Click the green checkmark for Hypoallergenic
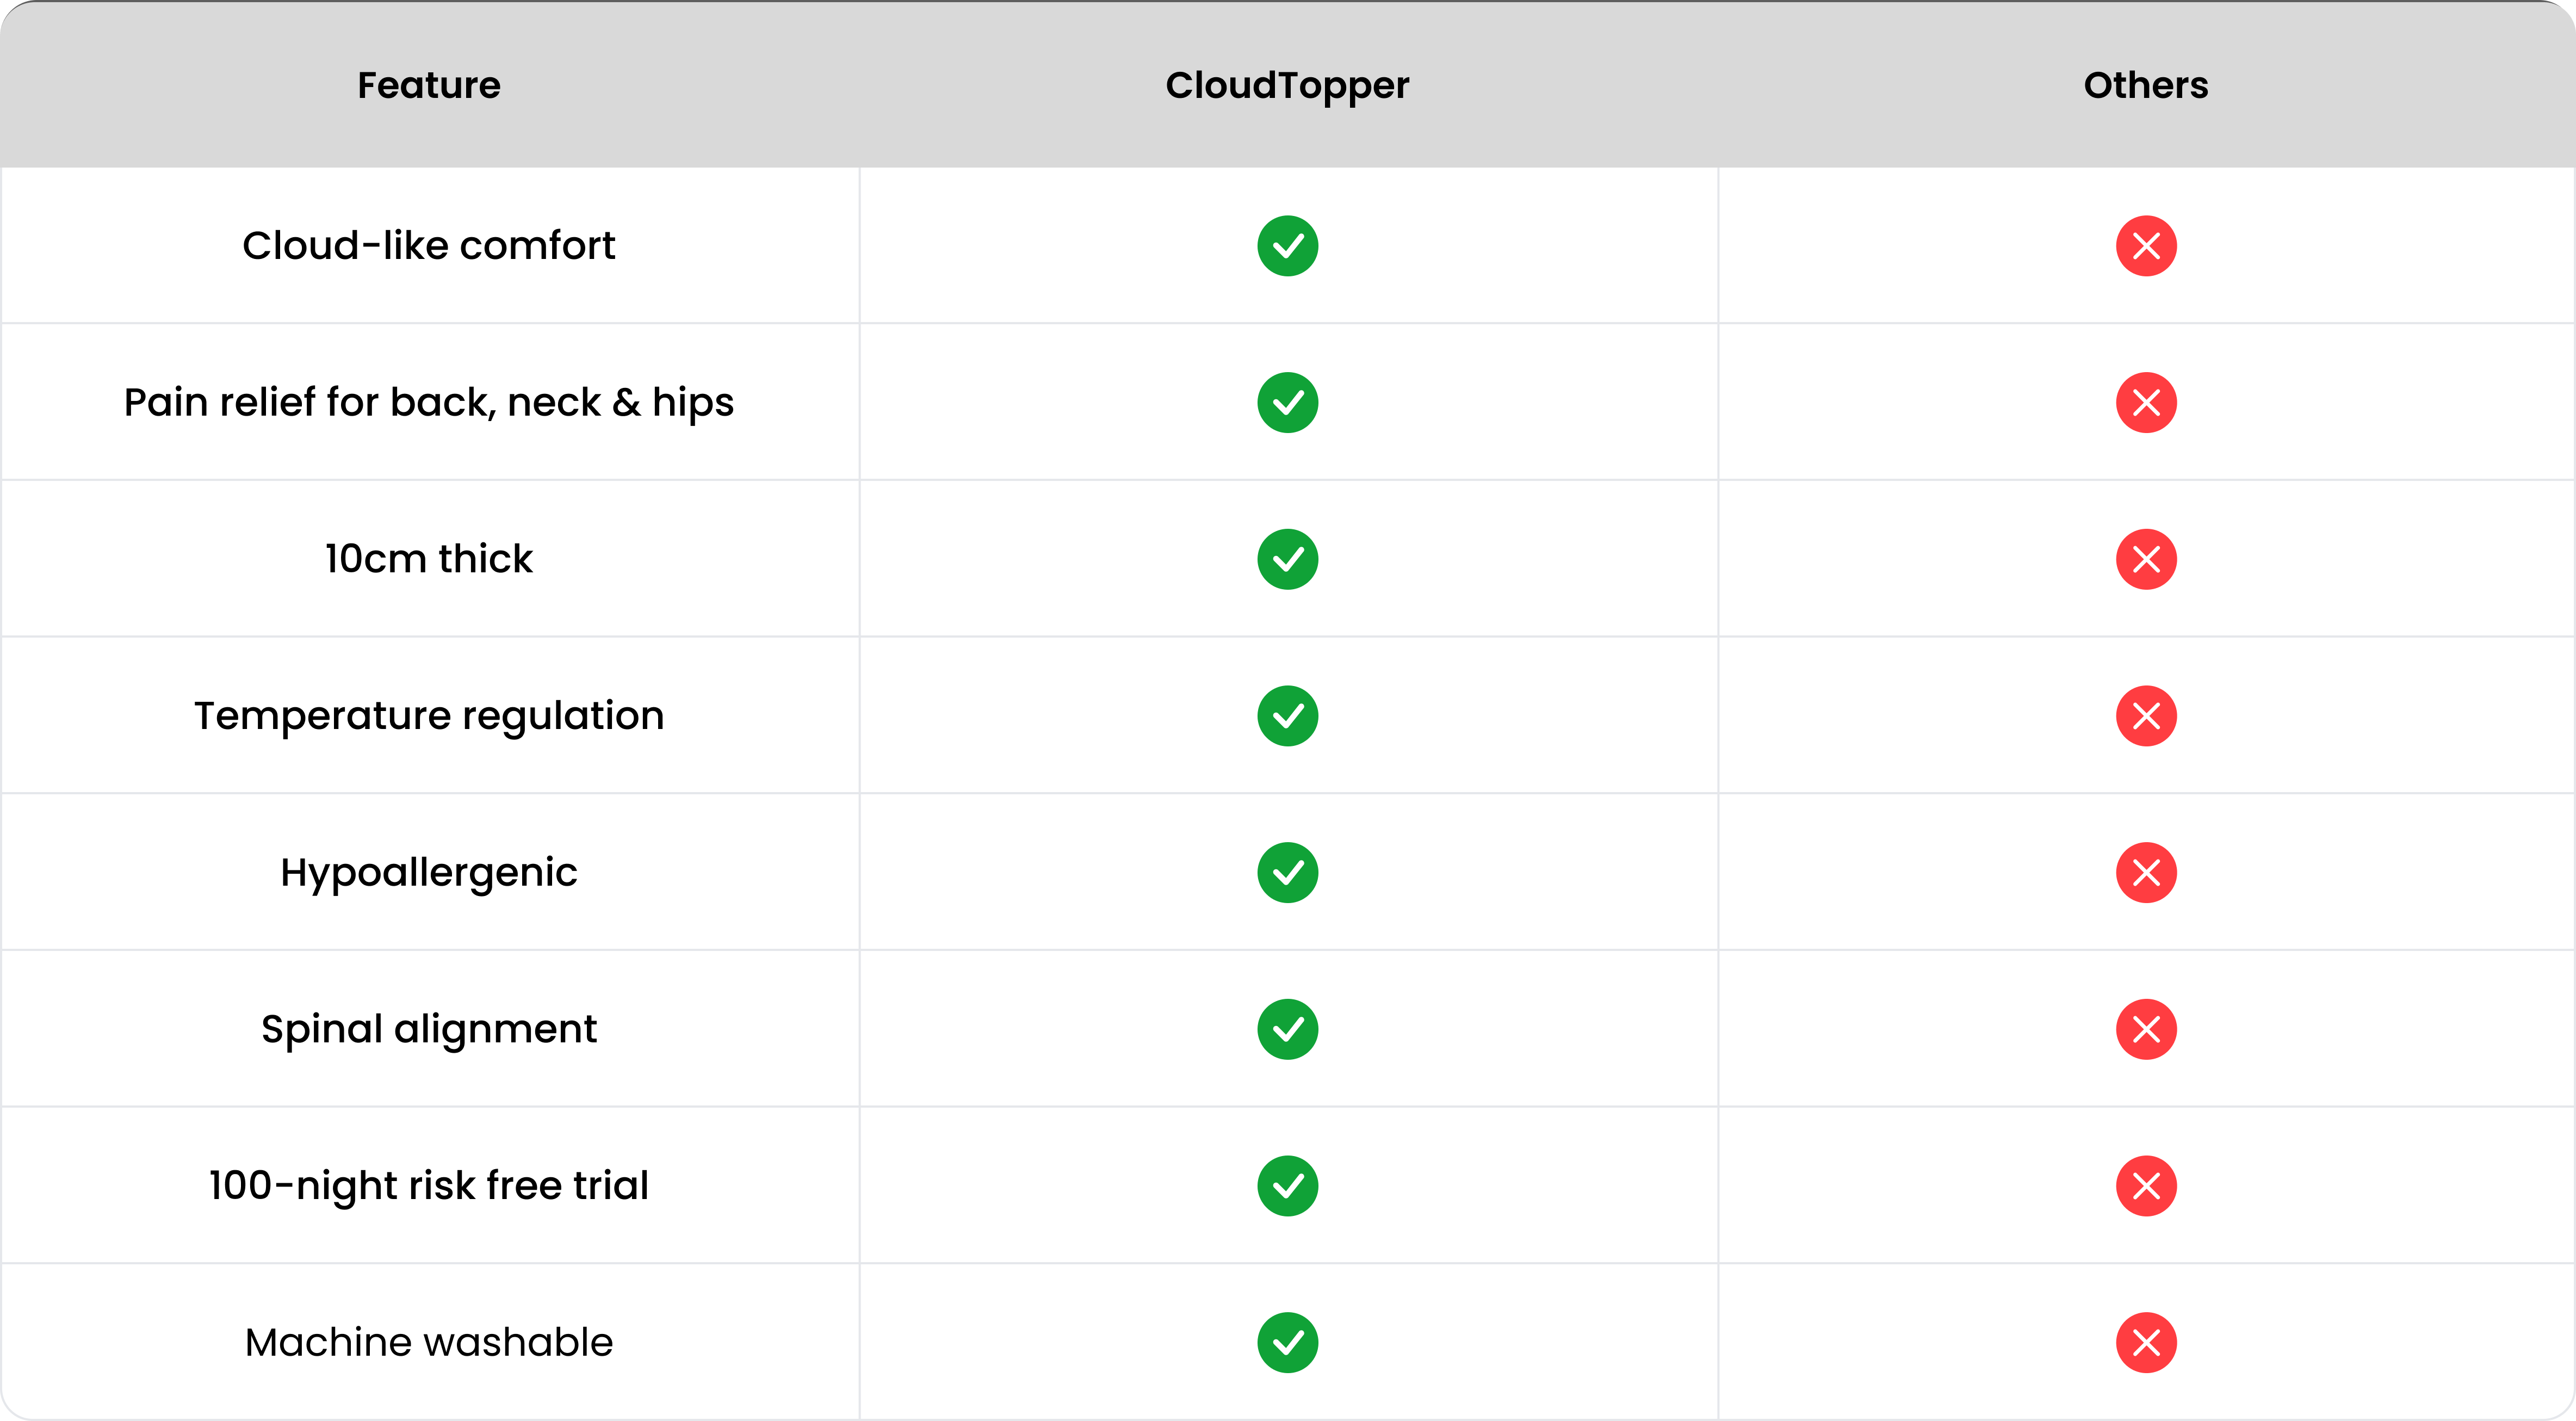 (x=1287, y=873)
